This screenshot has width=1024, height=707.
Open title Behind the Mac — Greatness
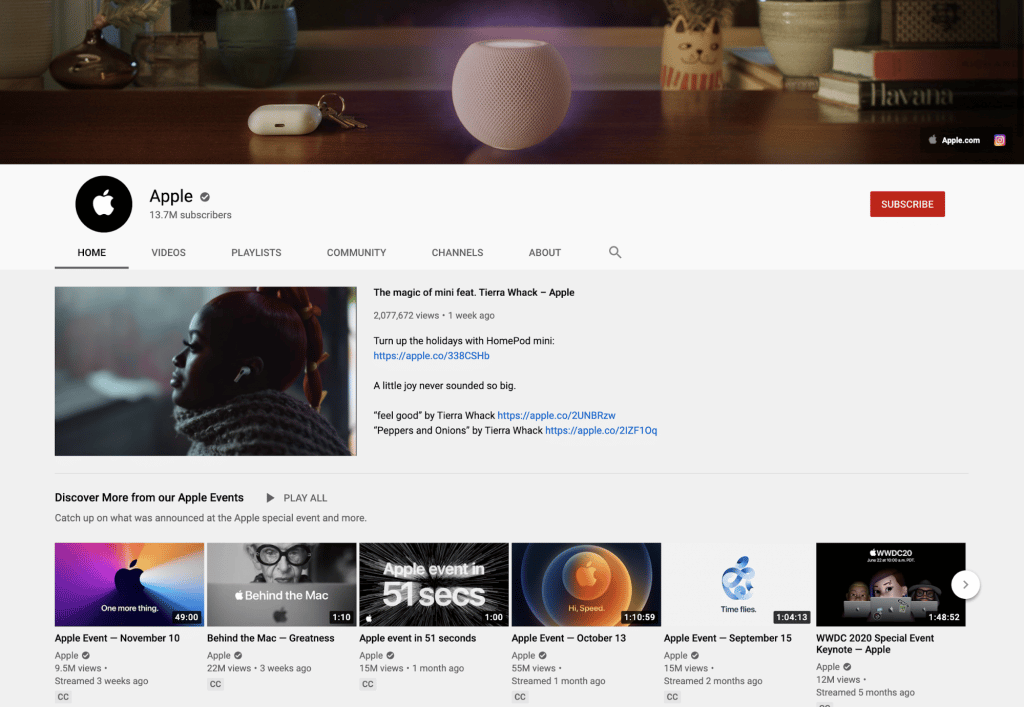point(270,638)
